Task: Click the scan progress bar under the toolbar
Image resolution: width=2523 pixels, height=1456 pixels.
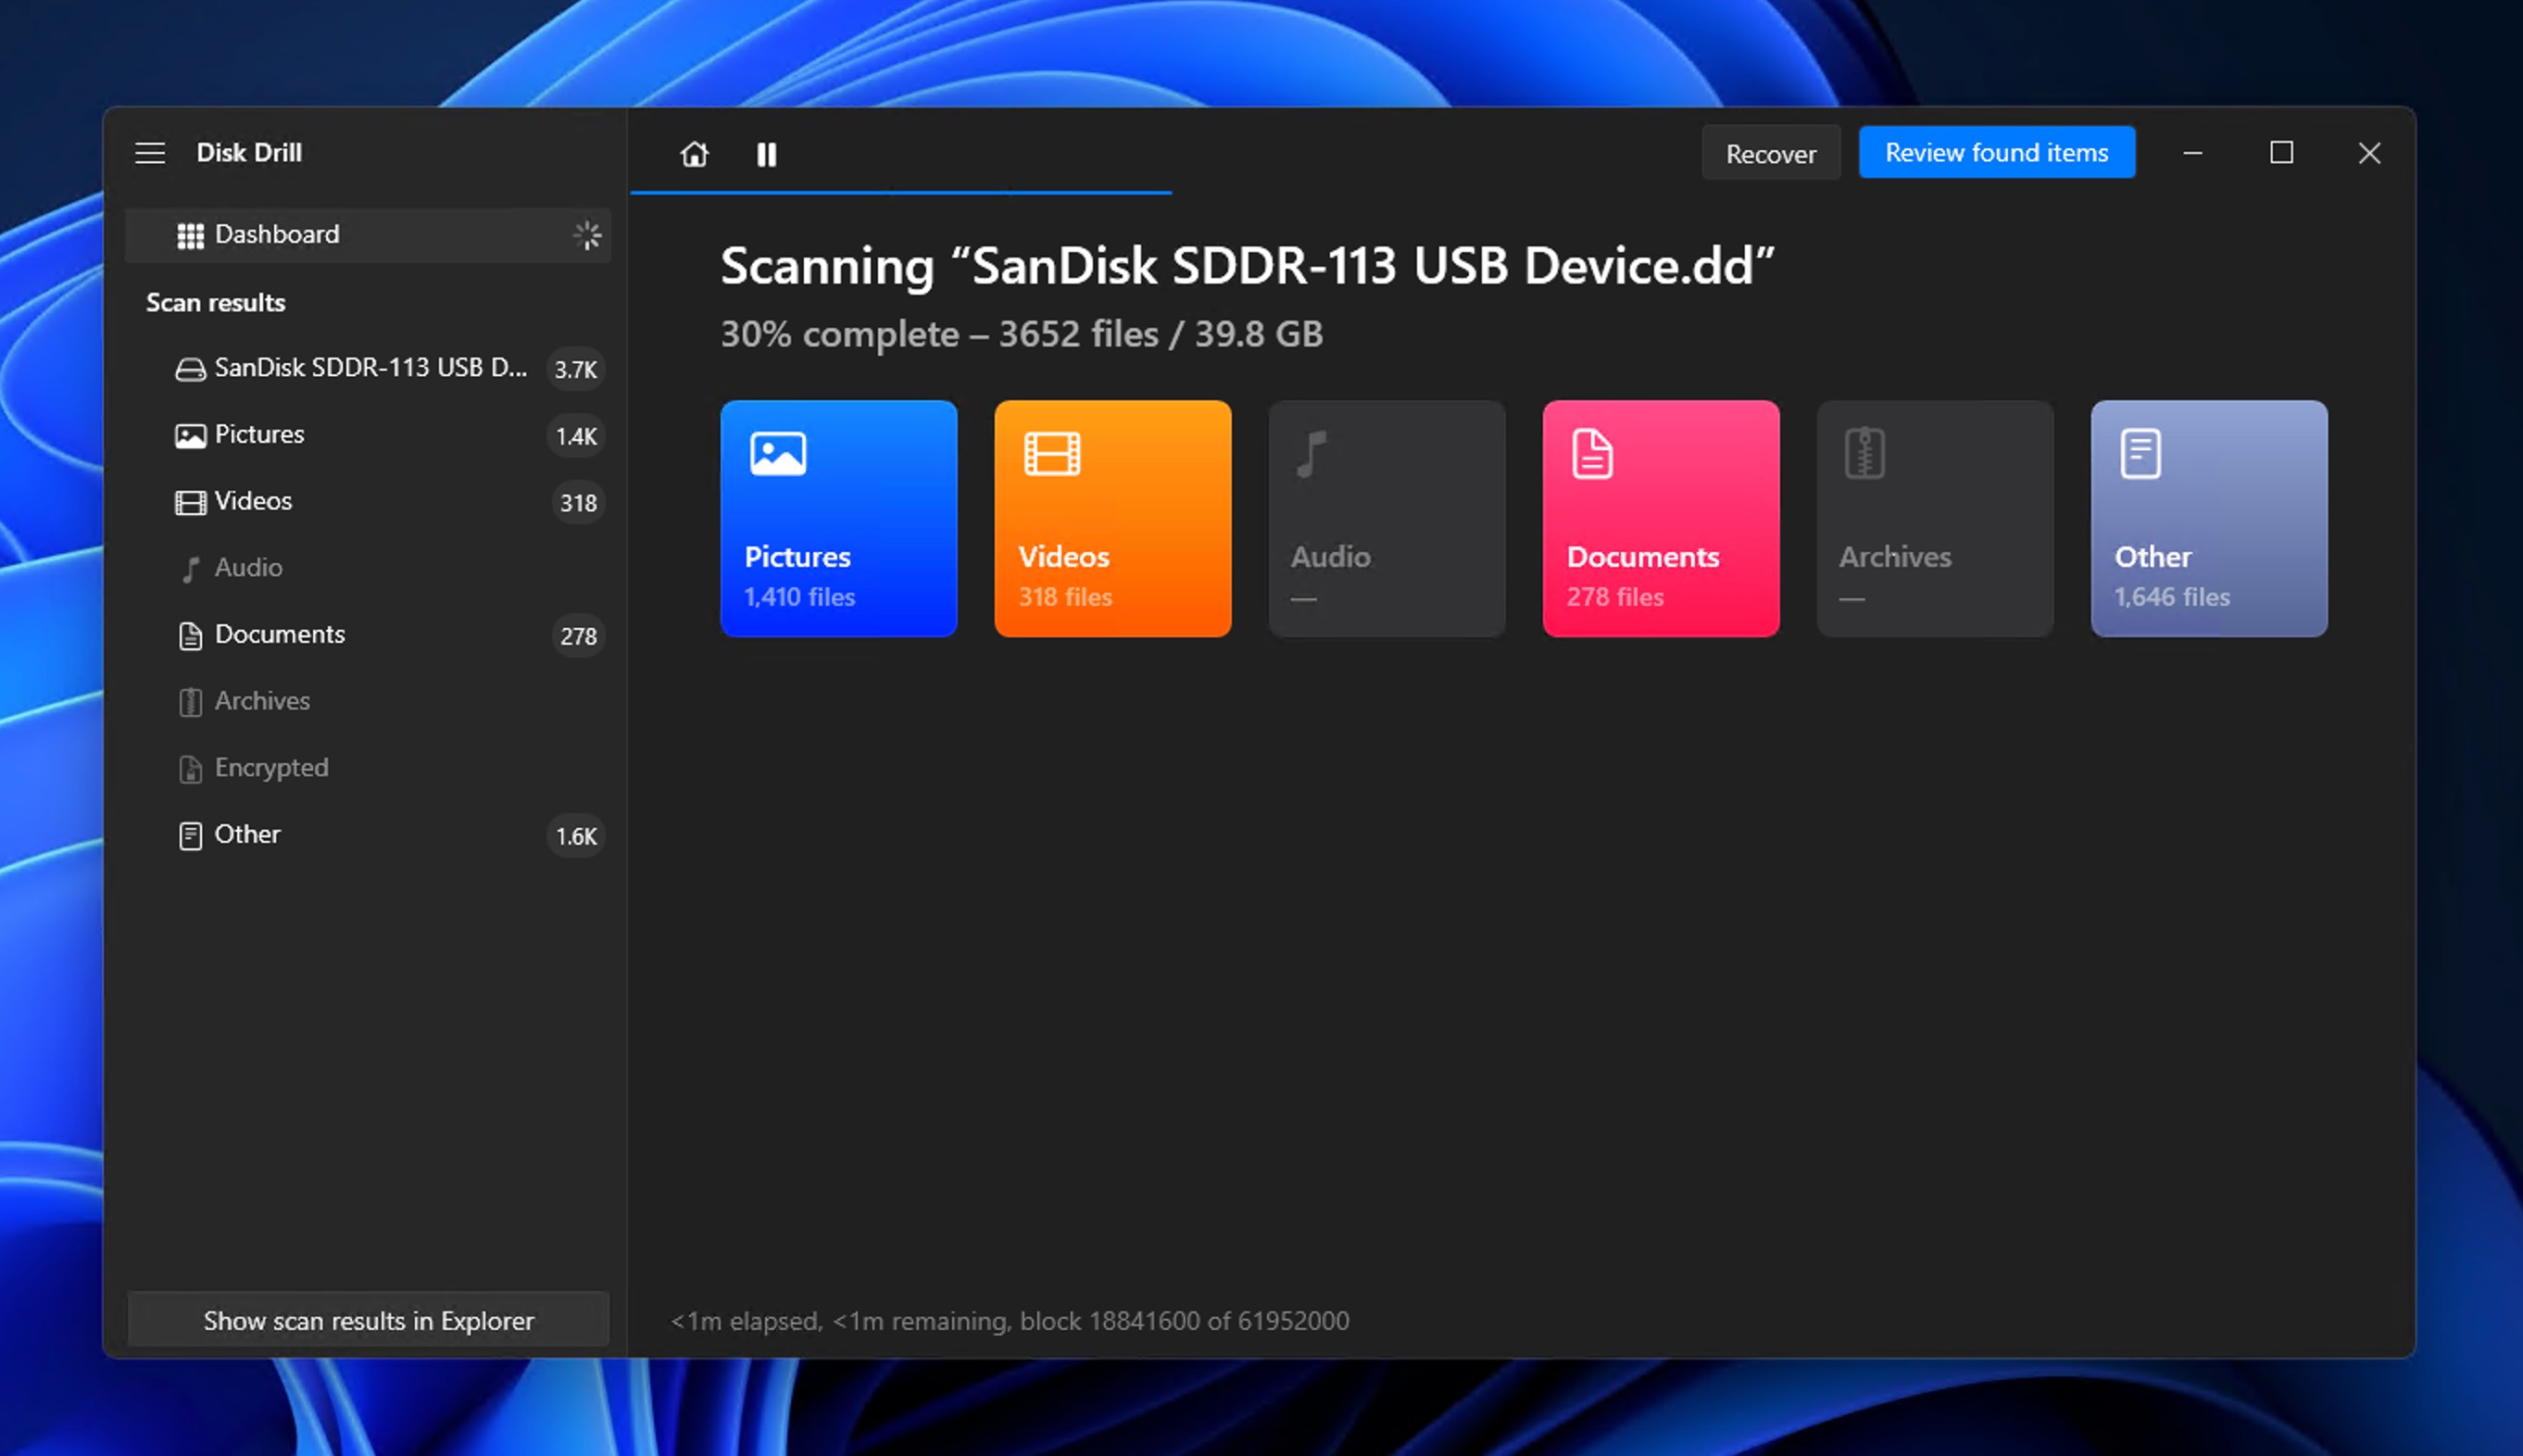Action: [900, 192]
